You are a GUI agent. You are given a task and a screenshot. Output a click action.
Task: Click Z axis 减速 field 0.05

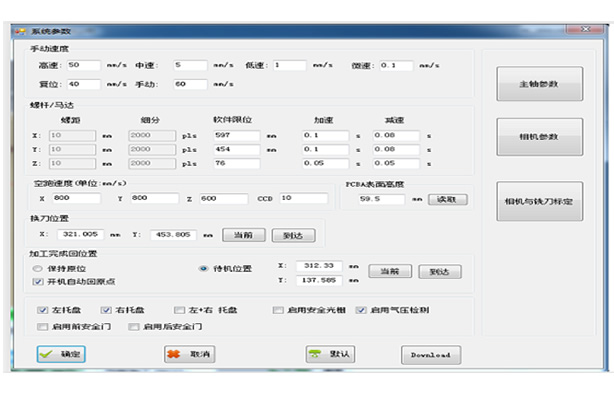point(396,164)
